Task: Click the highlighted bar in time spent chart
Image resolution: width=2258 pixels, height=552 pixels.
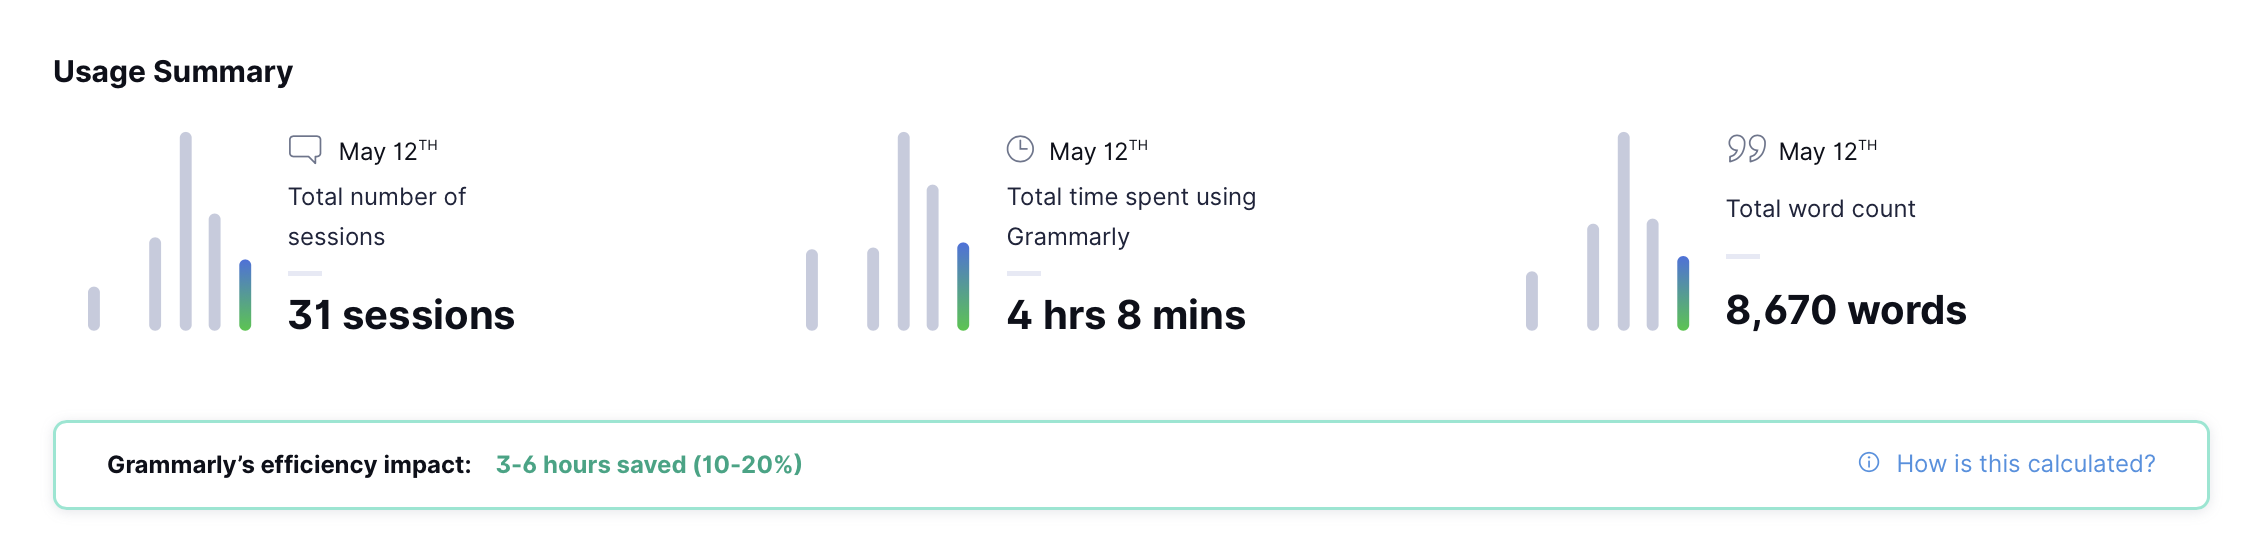Action: (963, 286)
